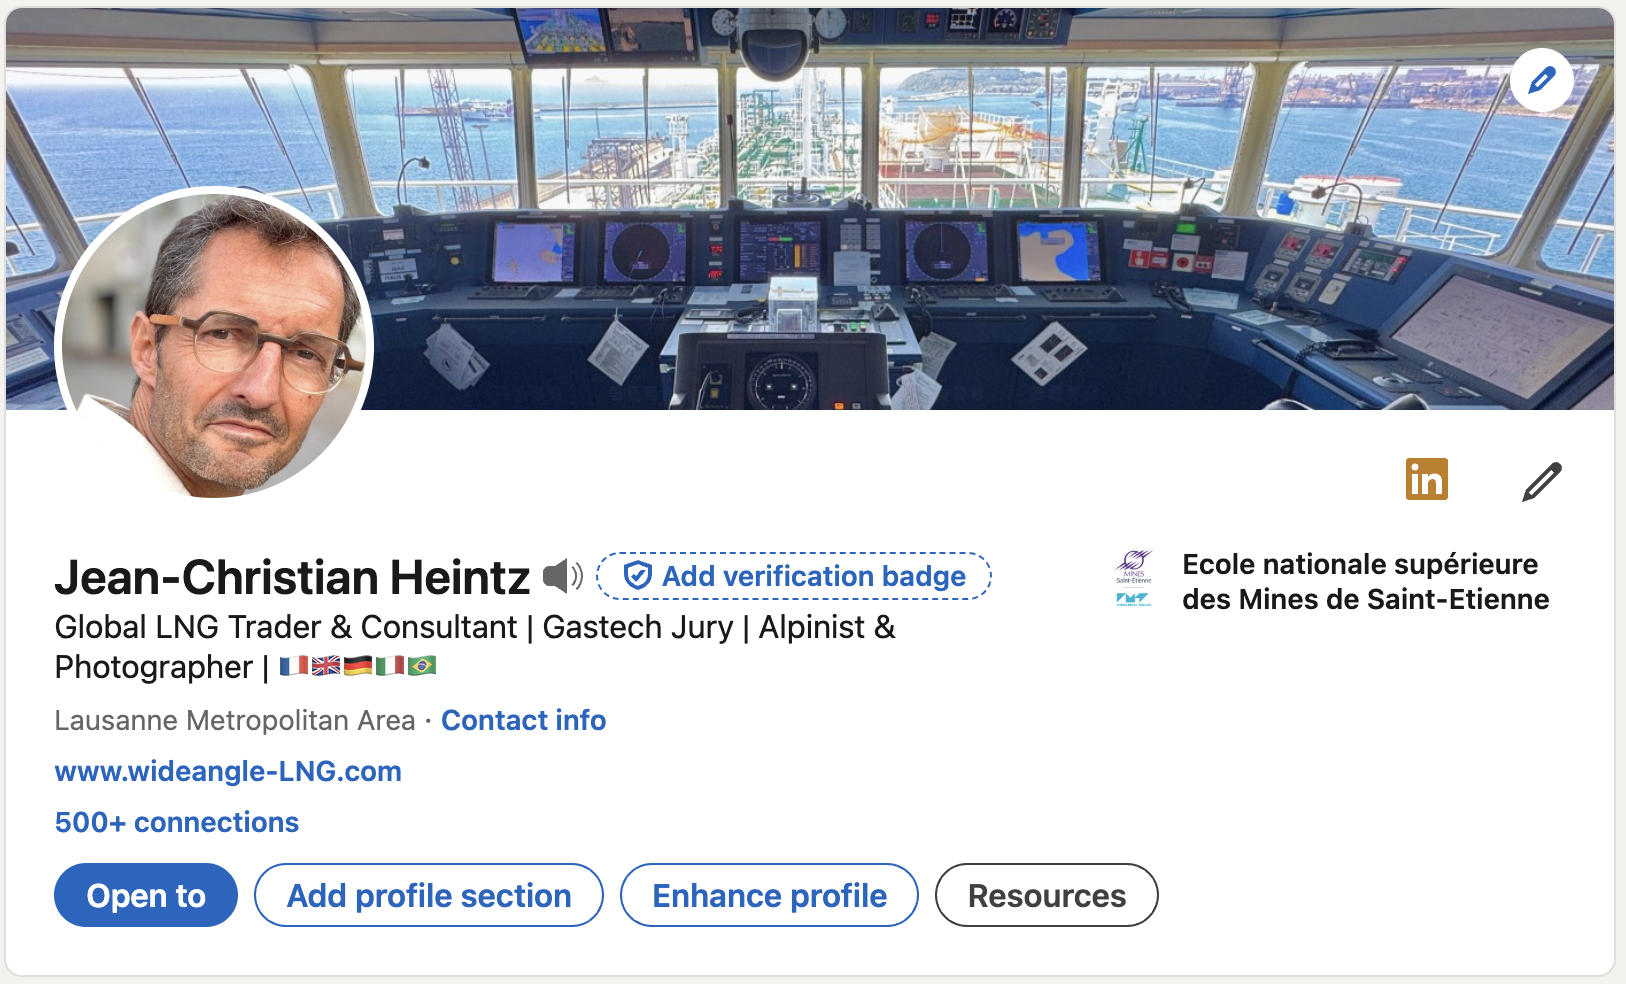Viewport: 1626px width, 984px height.
Task: Open Ecole nationale supérieure des Mines link
Action: [1365, 581]
